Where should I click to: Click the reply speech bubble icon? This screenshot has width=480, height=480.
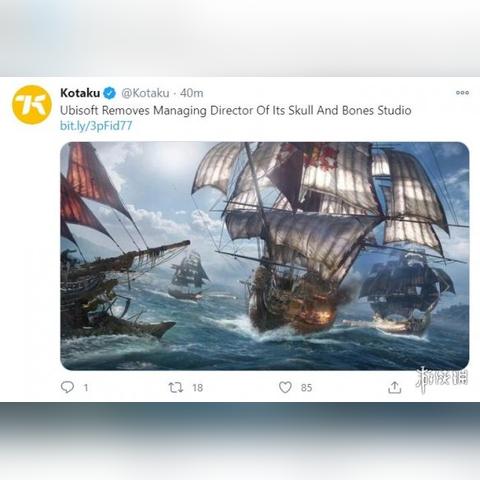[x=67, y=387]
